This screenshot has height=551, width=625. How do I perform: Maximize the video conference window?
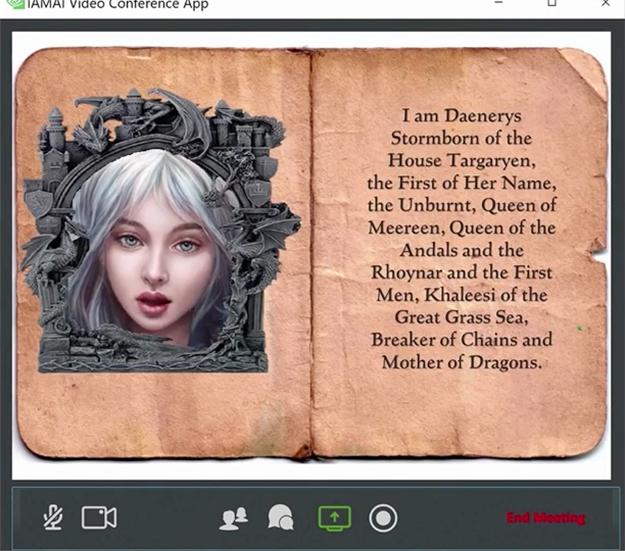[551, 4]
